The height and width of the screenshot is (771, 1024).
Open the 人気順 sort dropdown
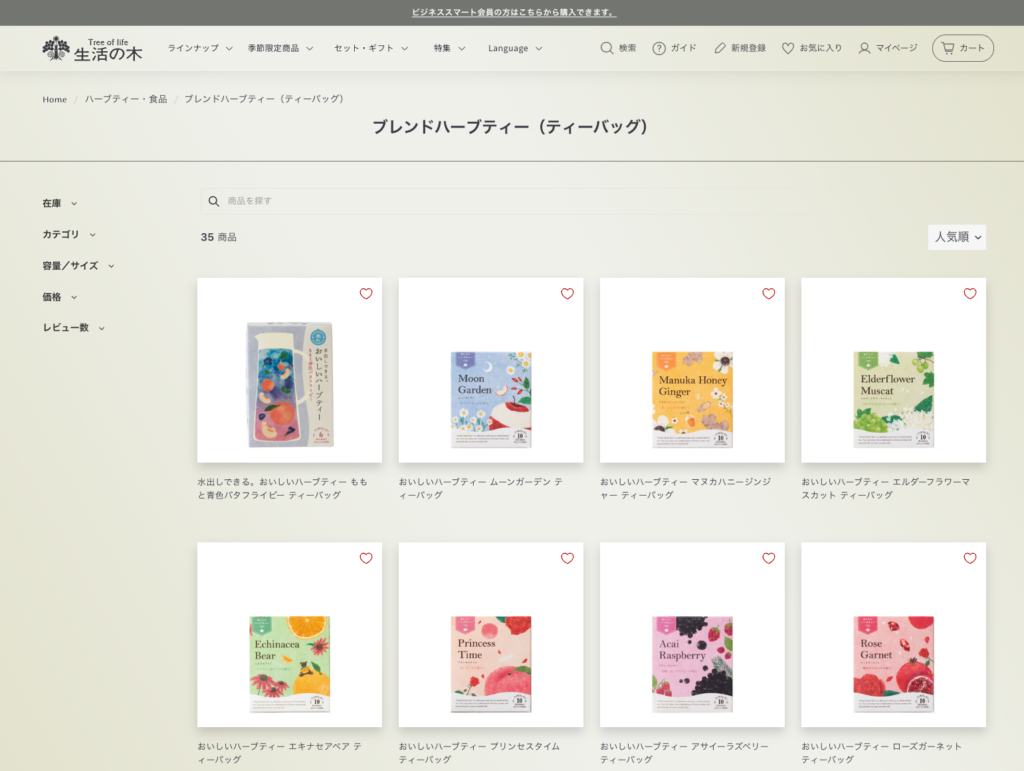(957, 237)
